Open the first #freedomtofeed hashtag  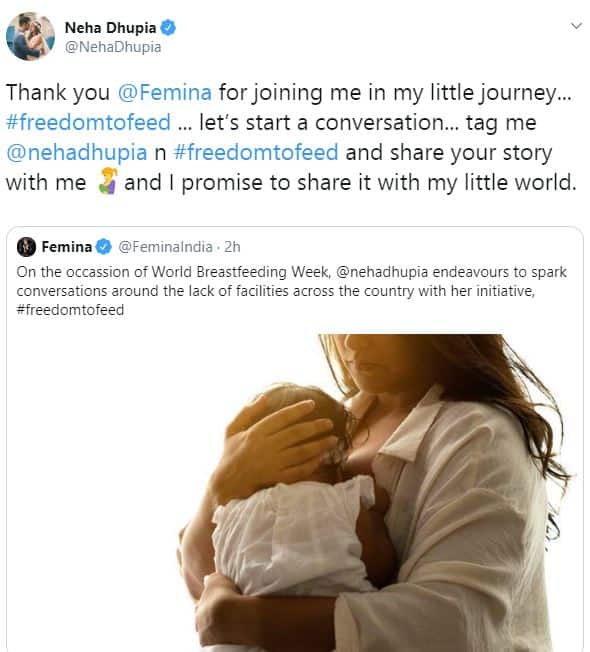(x=89, y=122)
